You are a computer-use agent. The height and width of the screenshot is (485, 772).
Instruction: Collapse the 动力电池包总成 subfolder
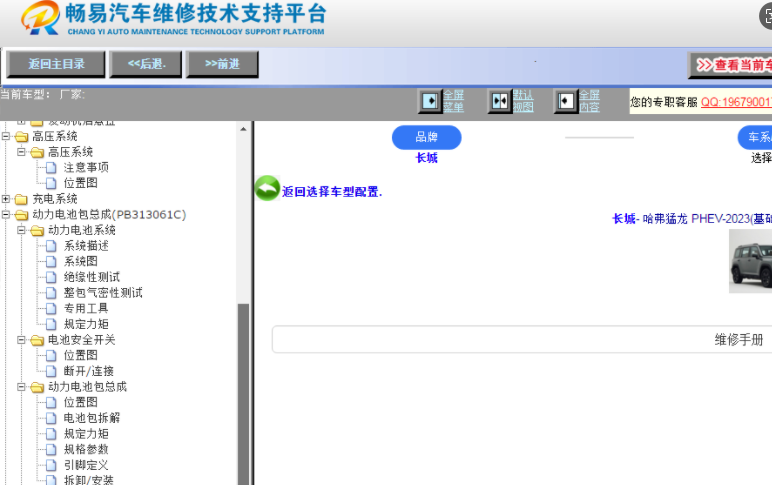[x=22, y=387]
